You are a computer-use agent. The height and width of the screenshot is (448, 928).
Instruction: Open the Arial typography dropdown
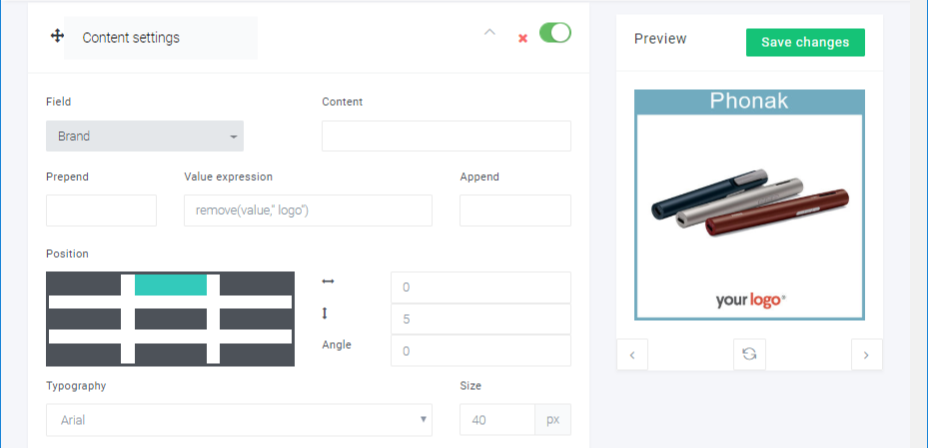pyautogui.click(x=239, y=420)
